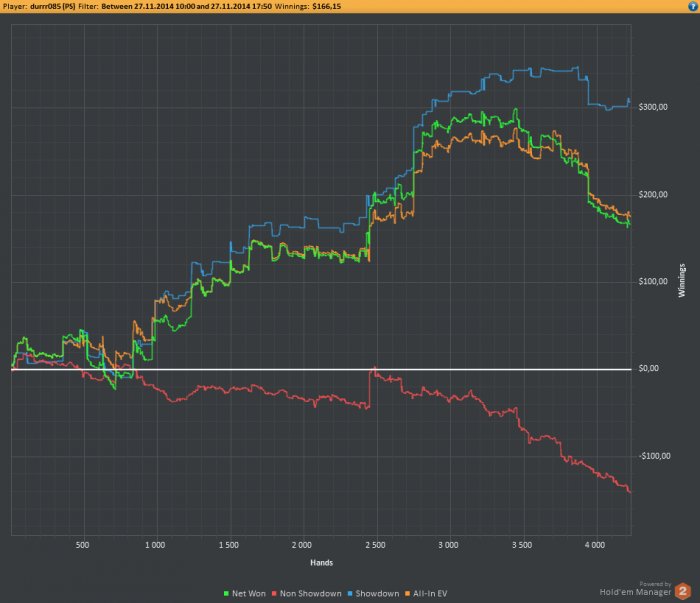Click the $300,00 axis label
This screenshot has height=603, width=700.
pyautogui.click(x=653, y=107)
